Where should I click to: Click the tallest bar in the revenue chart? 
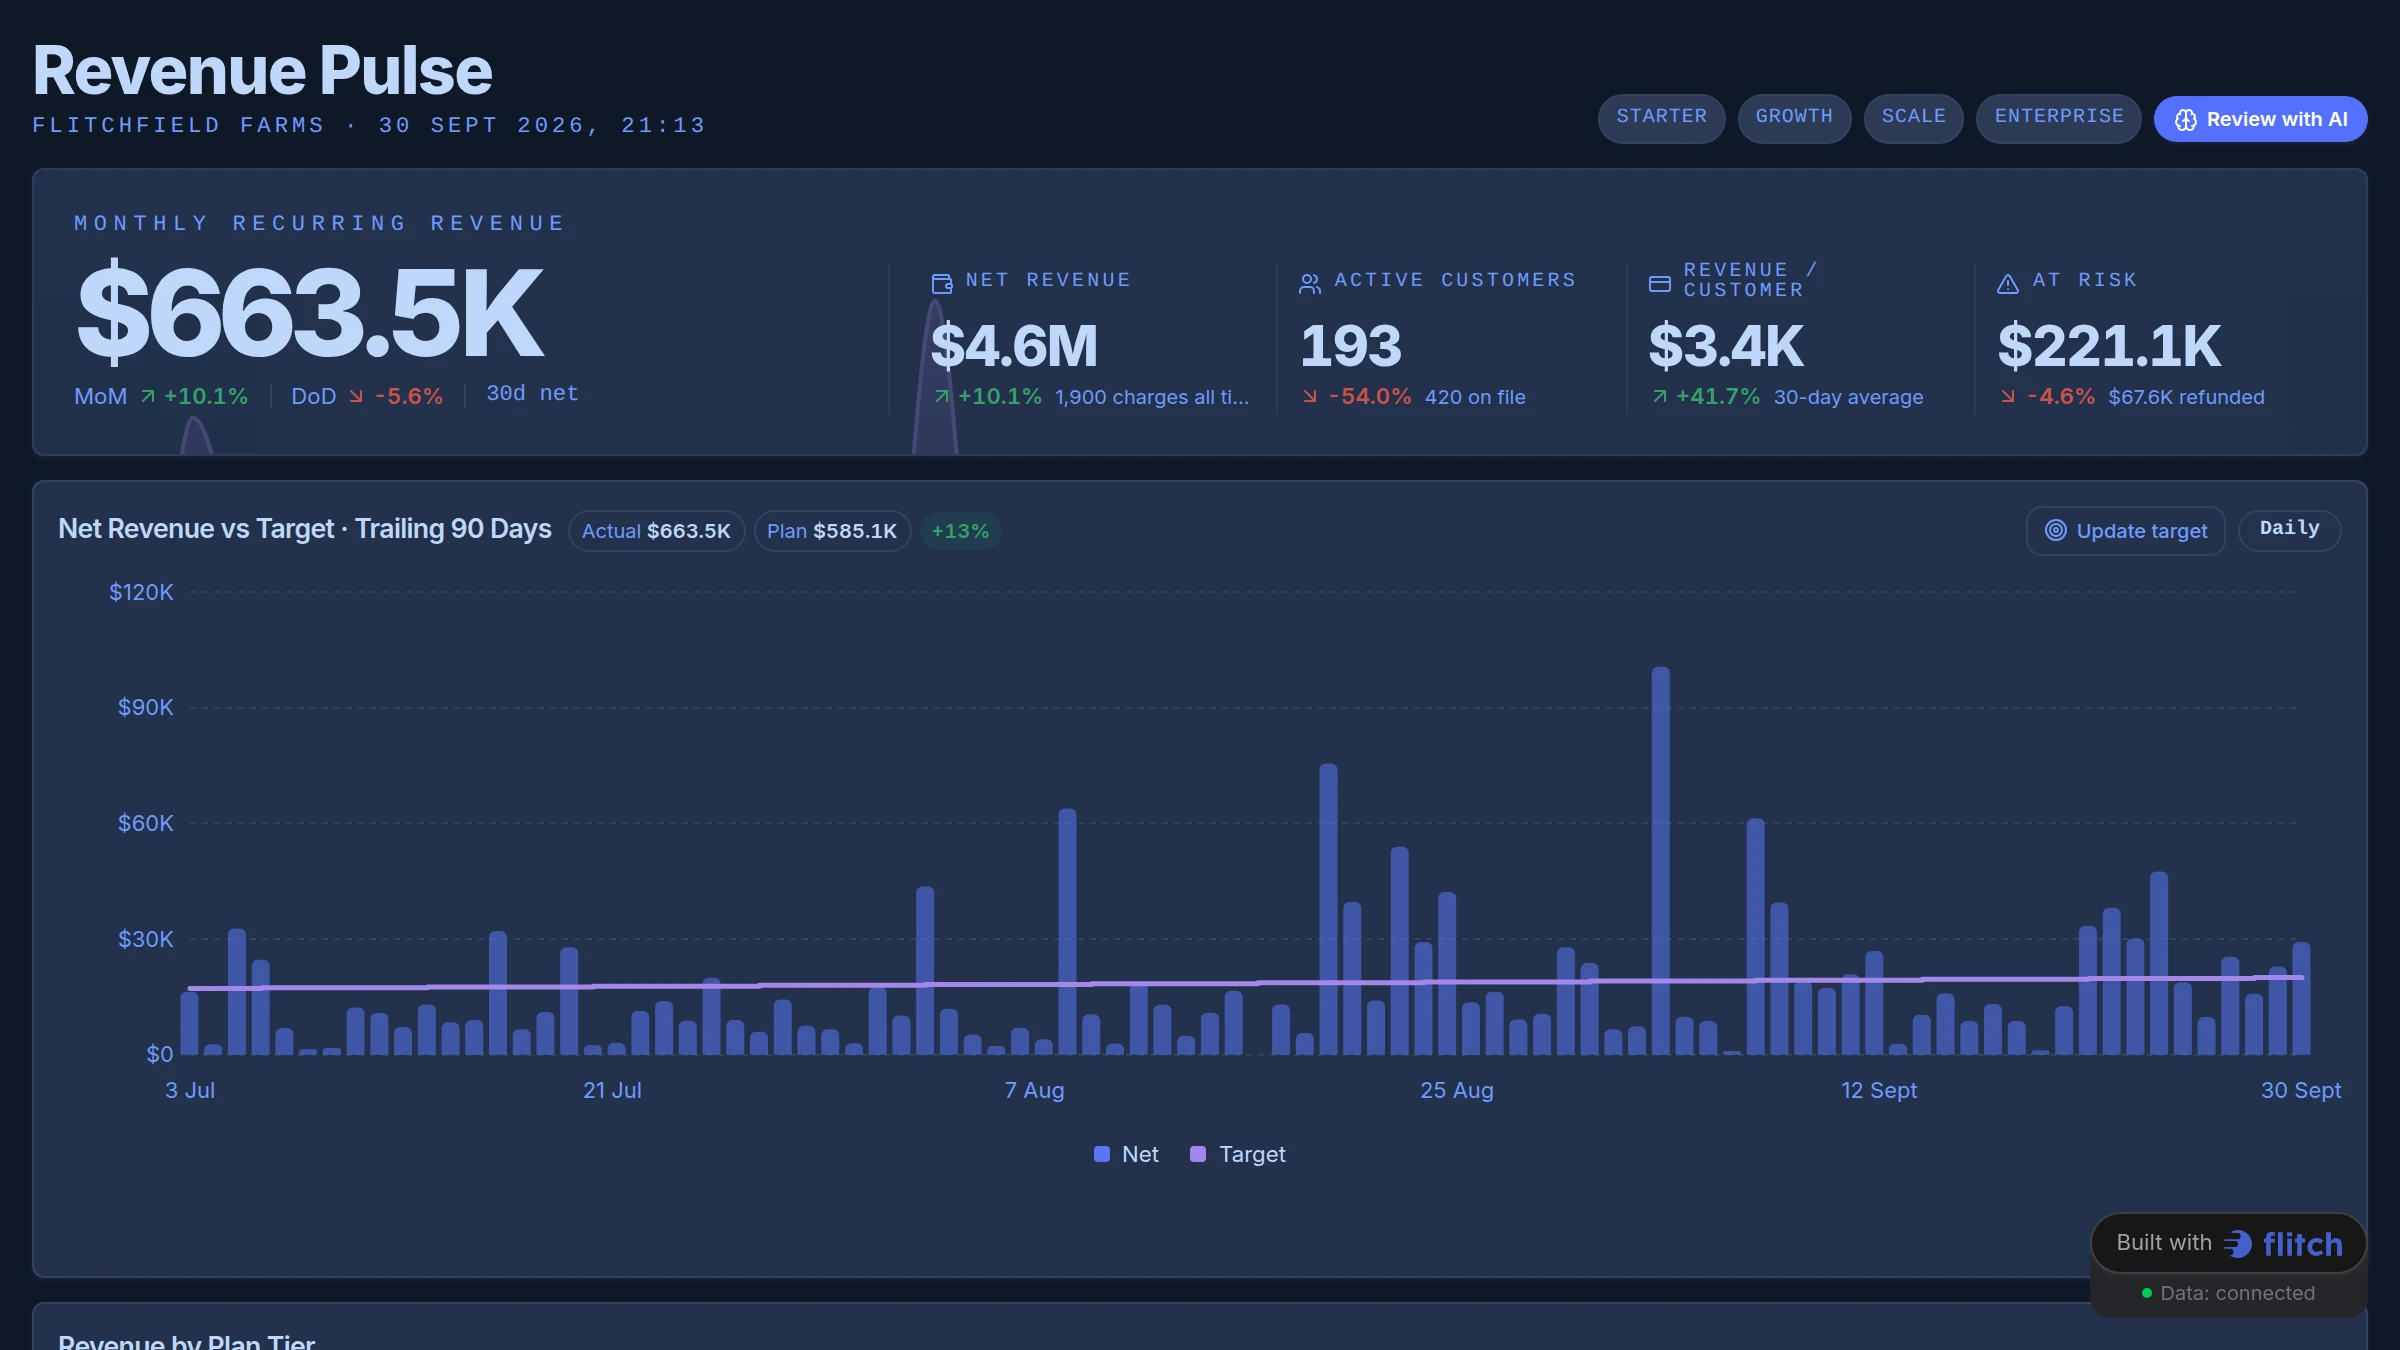tap(1660, 860)
